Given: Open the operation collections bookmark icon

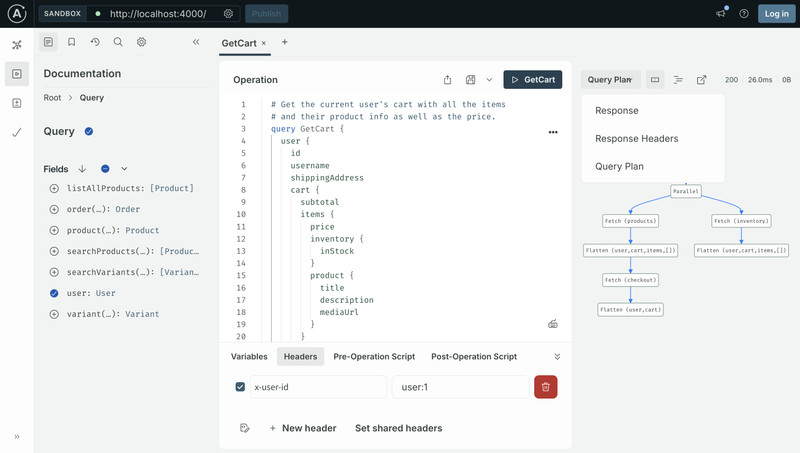Looking at the screenshot, I should point(71,42).
